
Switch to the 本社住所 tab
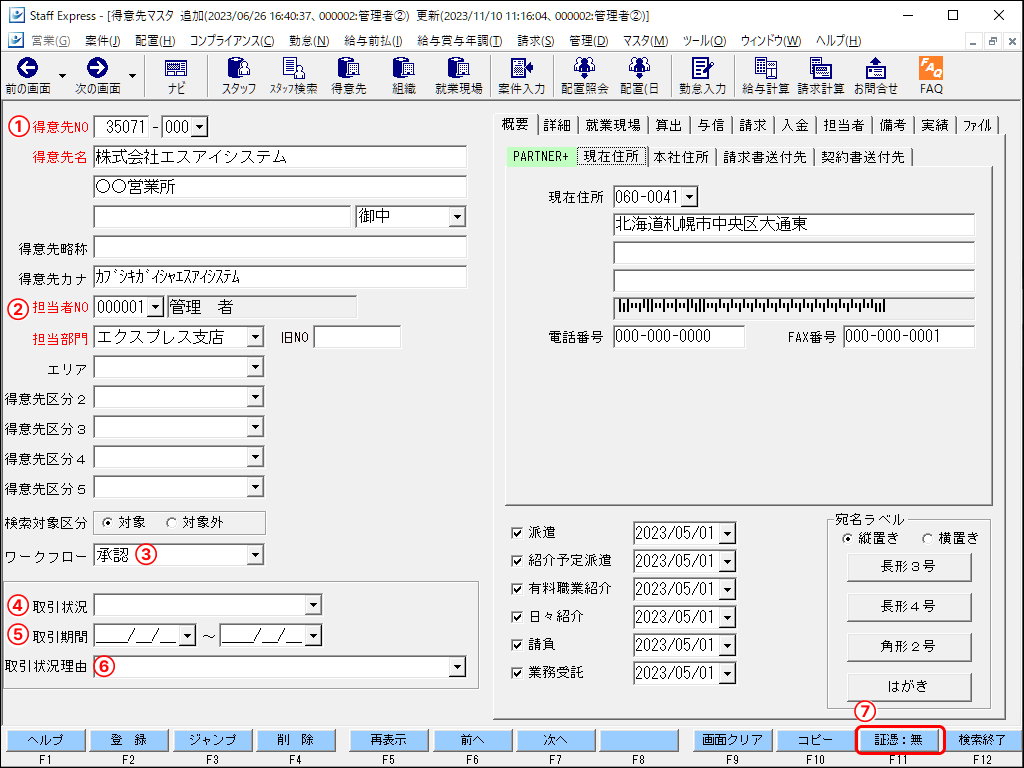(x=680, y=157)
